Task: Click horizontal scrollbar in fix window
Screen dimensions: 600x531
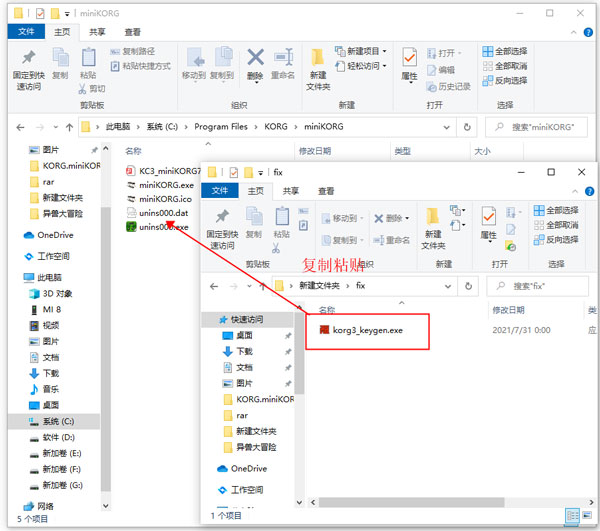Action: [411, 502]
